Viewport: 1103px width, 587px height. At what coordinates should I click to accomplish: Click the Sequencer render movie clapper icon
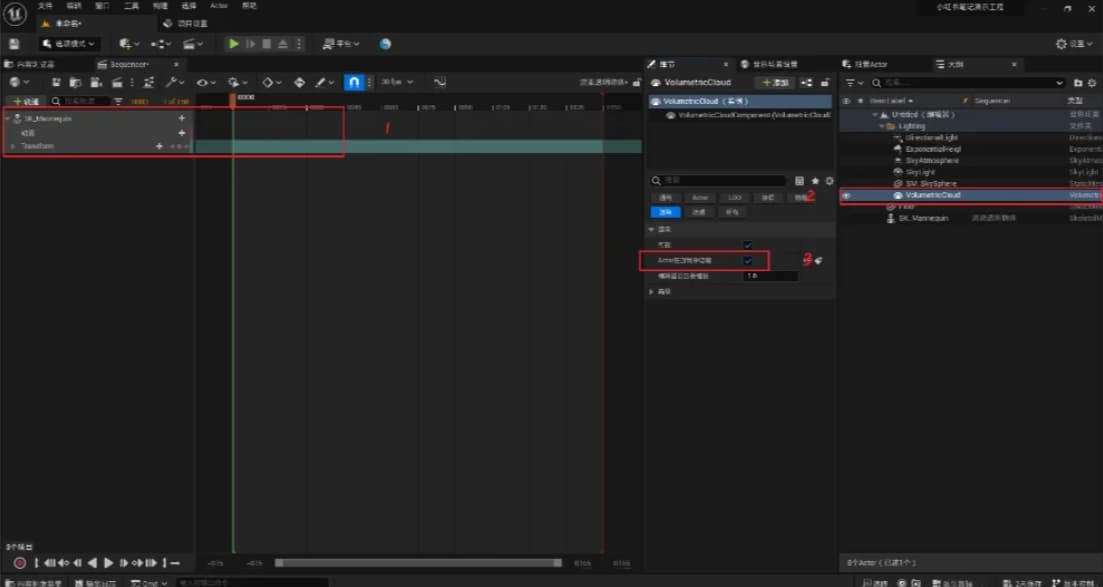click(117, 82)
